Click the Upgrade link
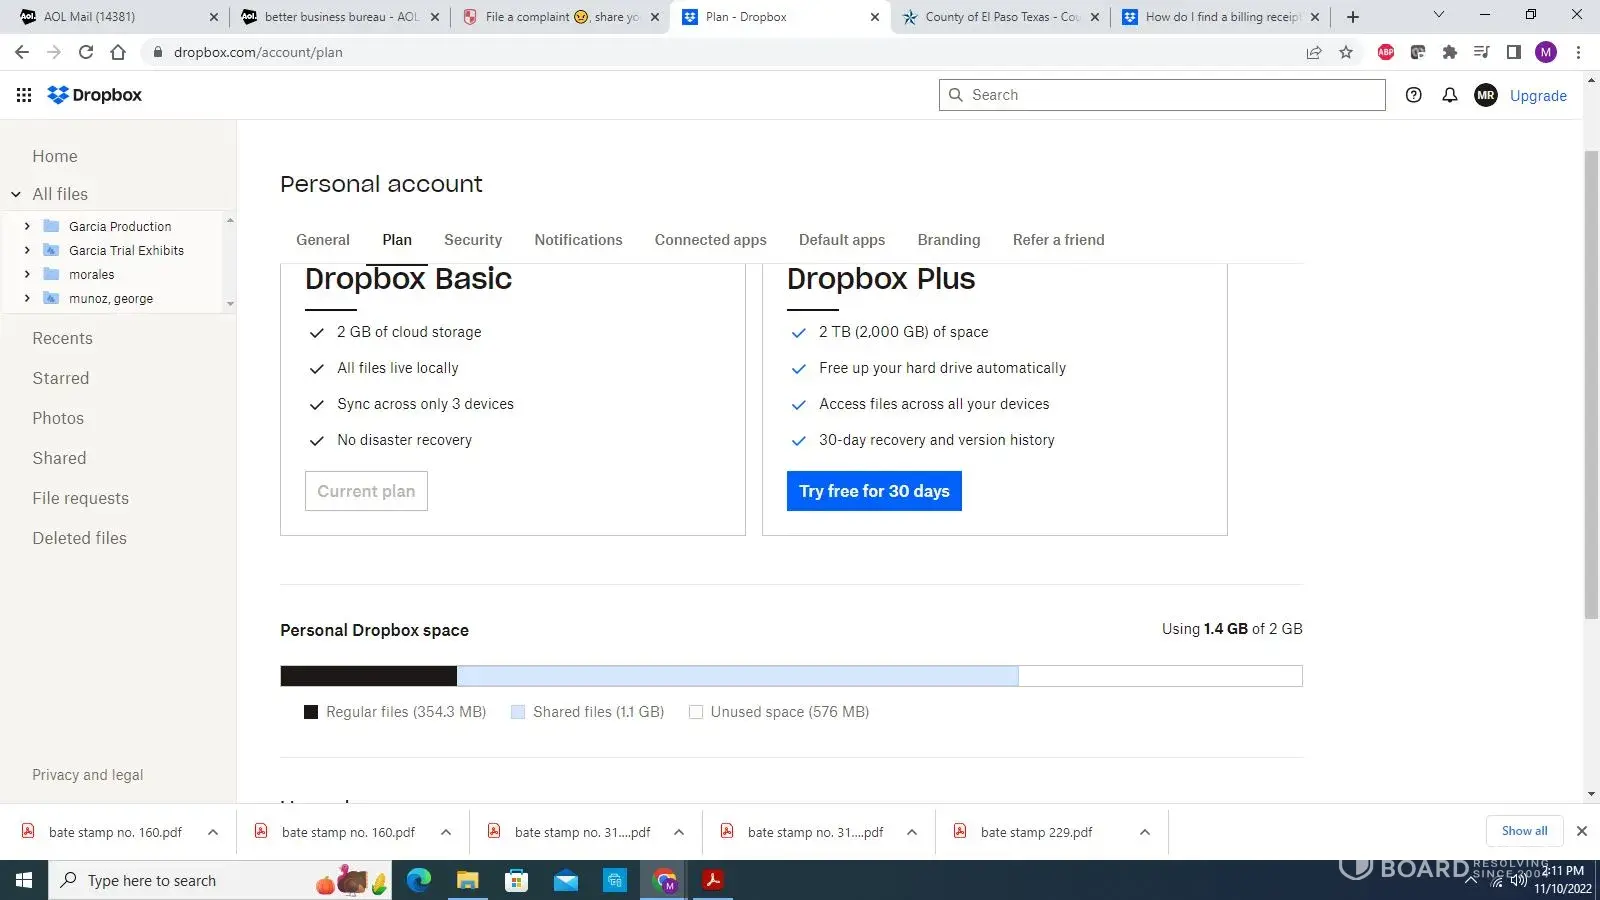The height and width of the screenshot is (900, 1600). [1537, 96]
